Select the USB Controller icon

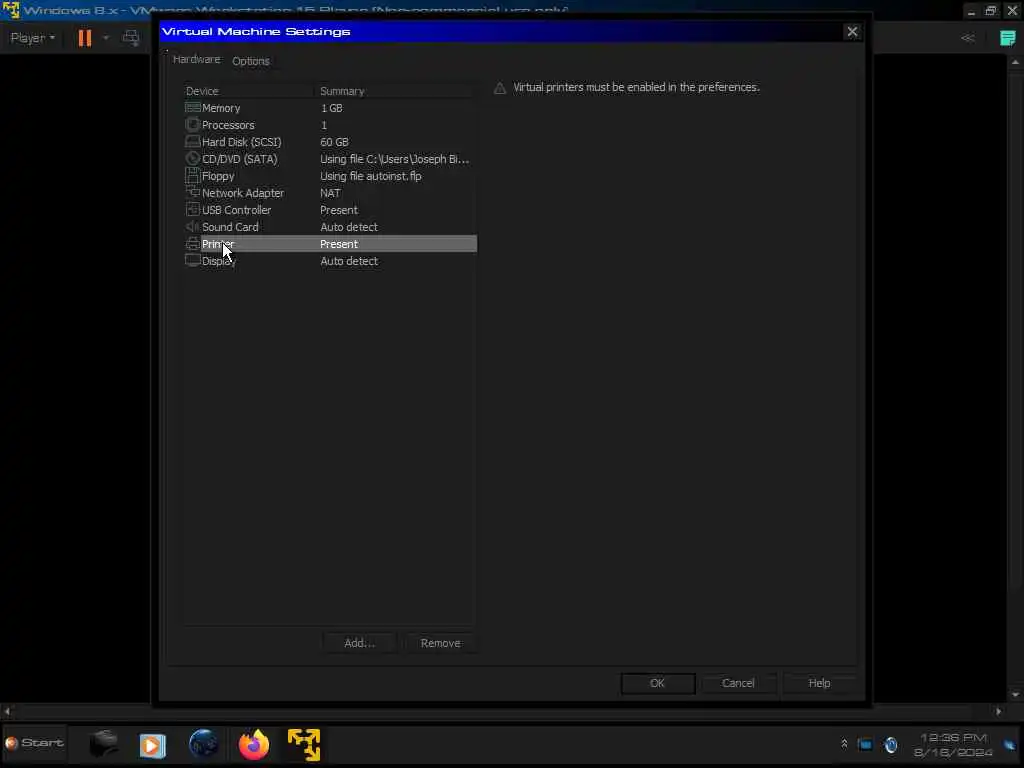(193, 210)
